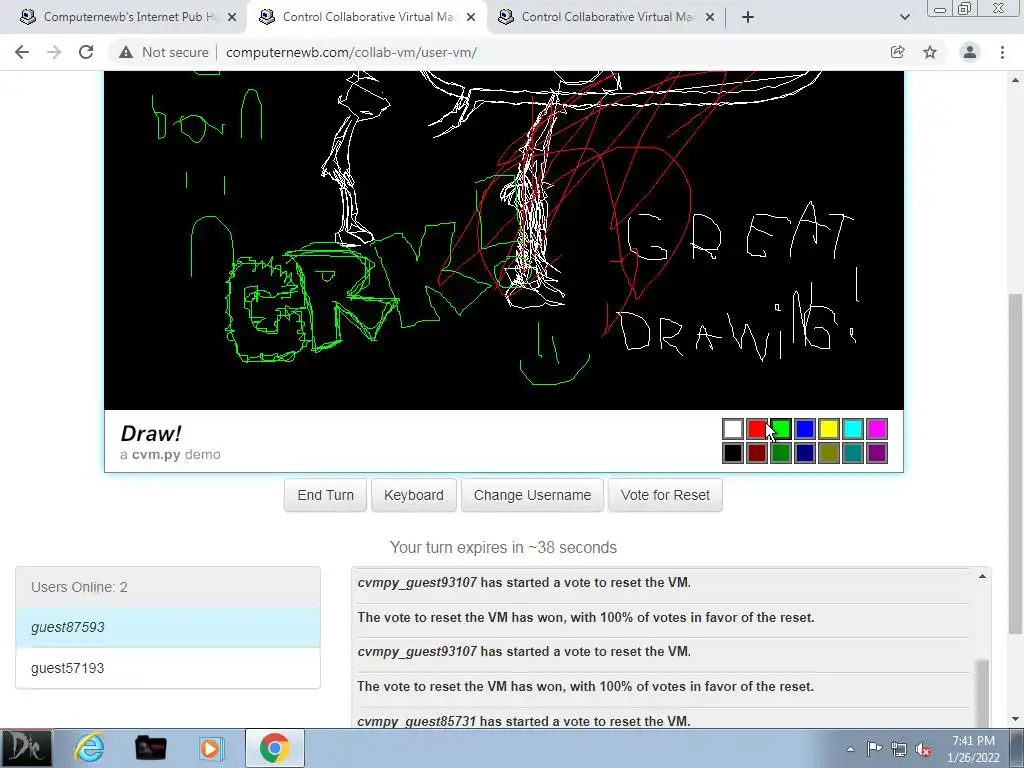Close the second browser tab
1024x768 pixels.
coord(471,17)
